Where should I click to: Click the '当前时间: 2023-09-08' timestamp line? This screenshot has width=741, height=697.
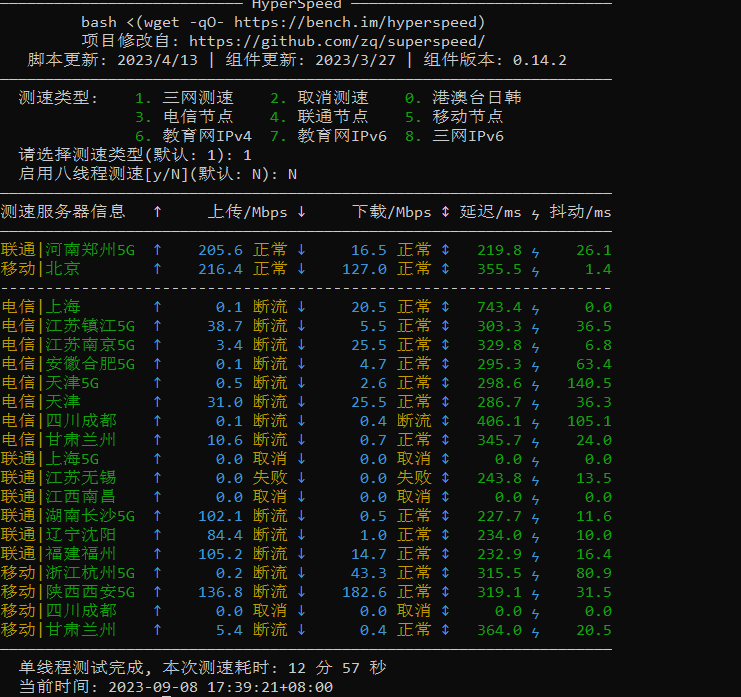click(176, 687)
